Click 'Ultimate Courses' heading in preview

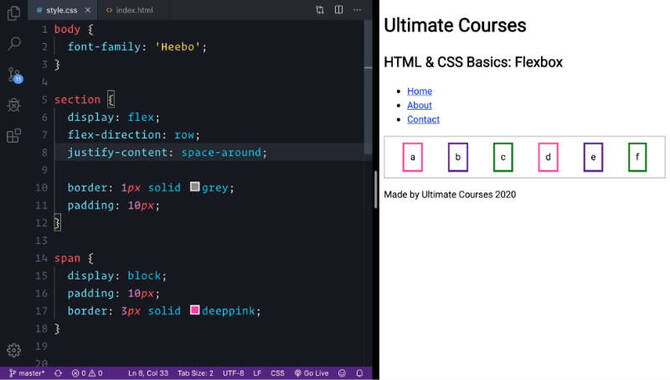pyautogui.click(x=455, y=26)
